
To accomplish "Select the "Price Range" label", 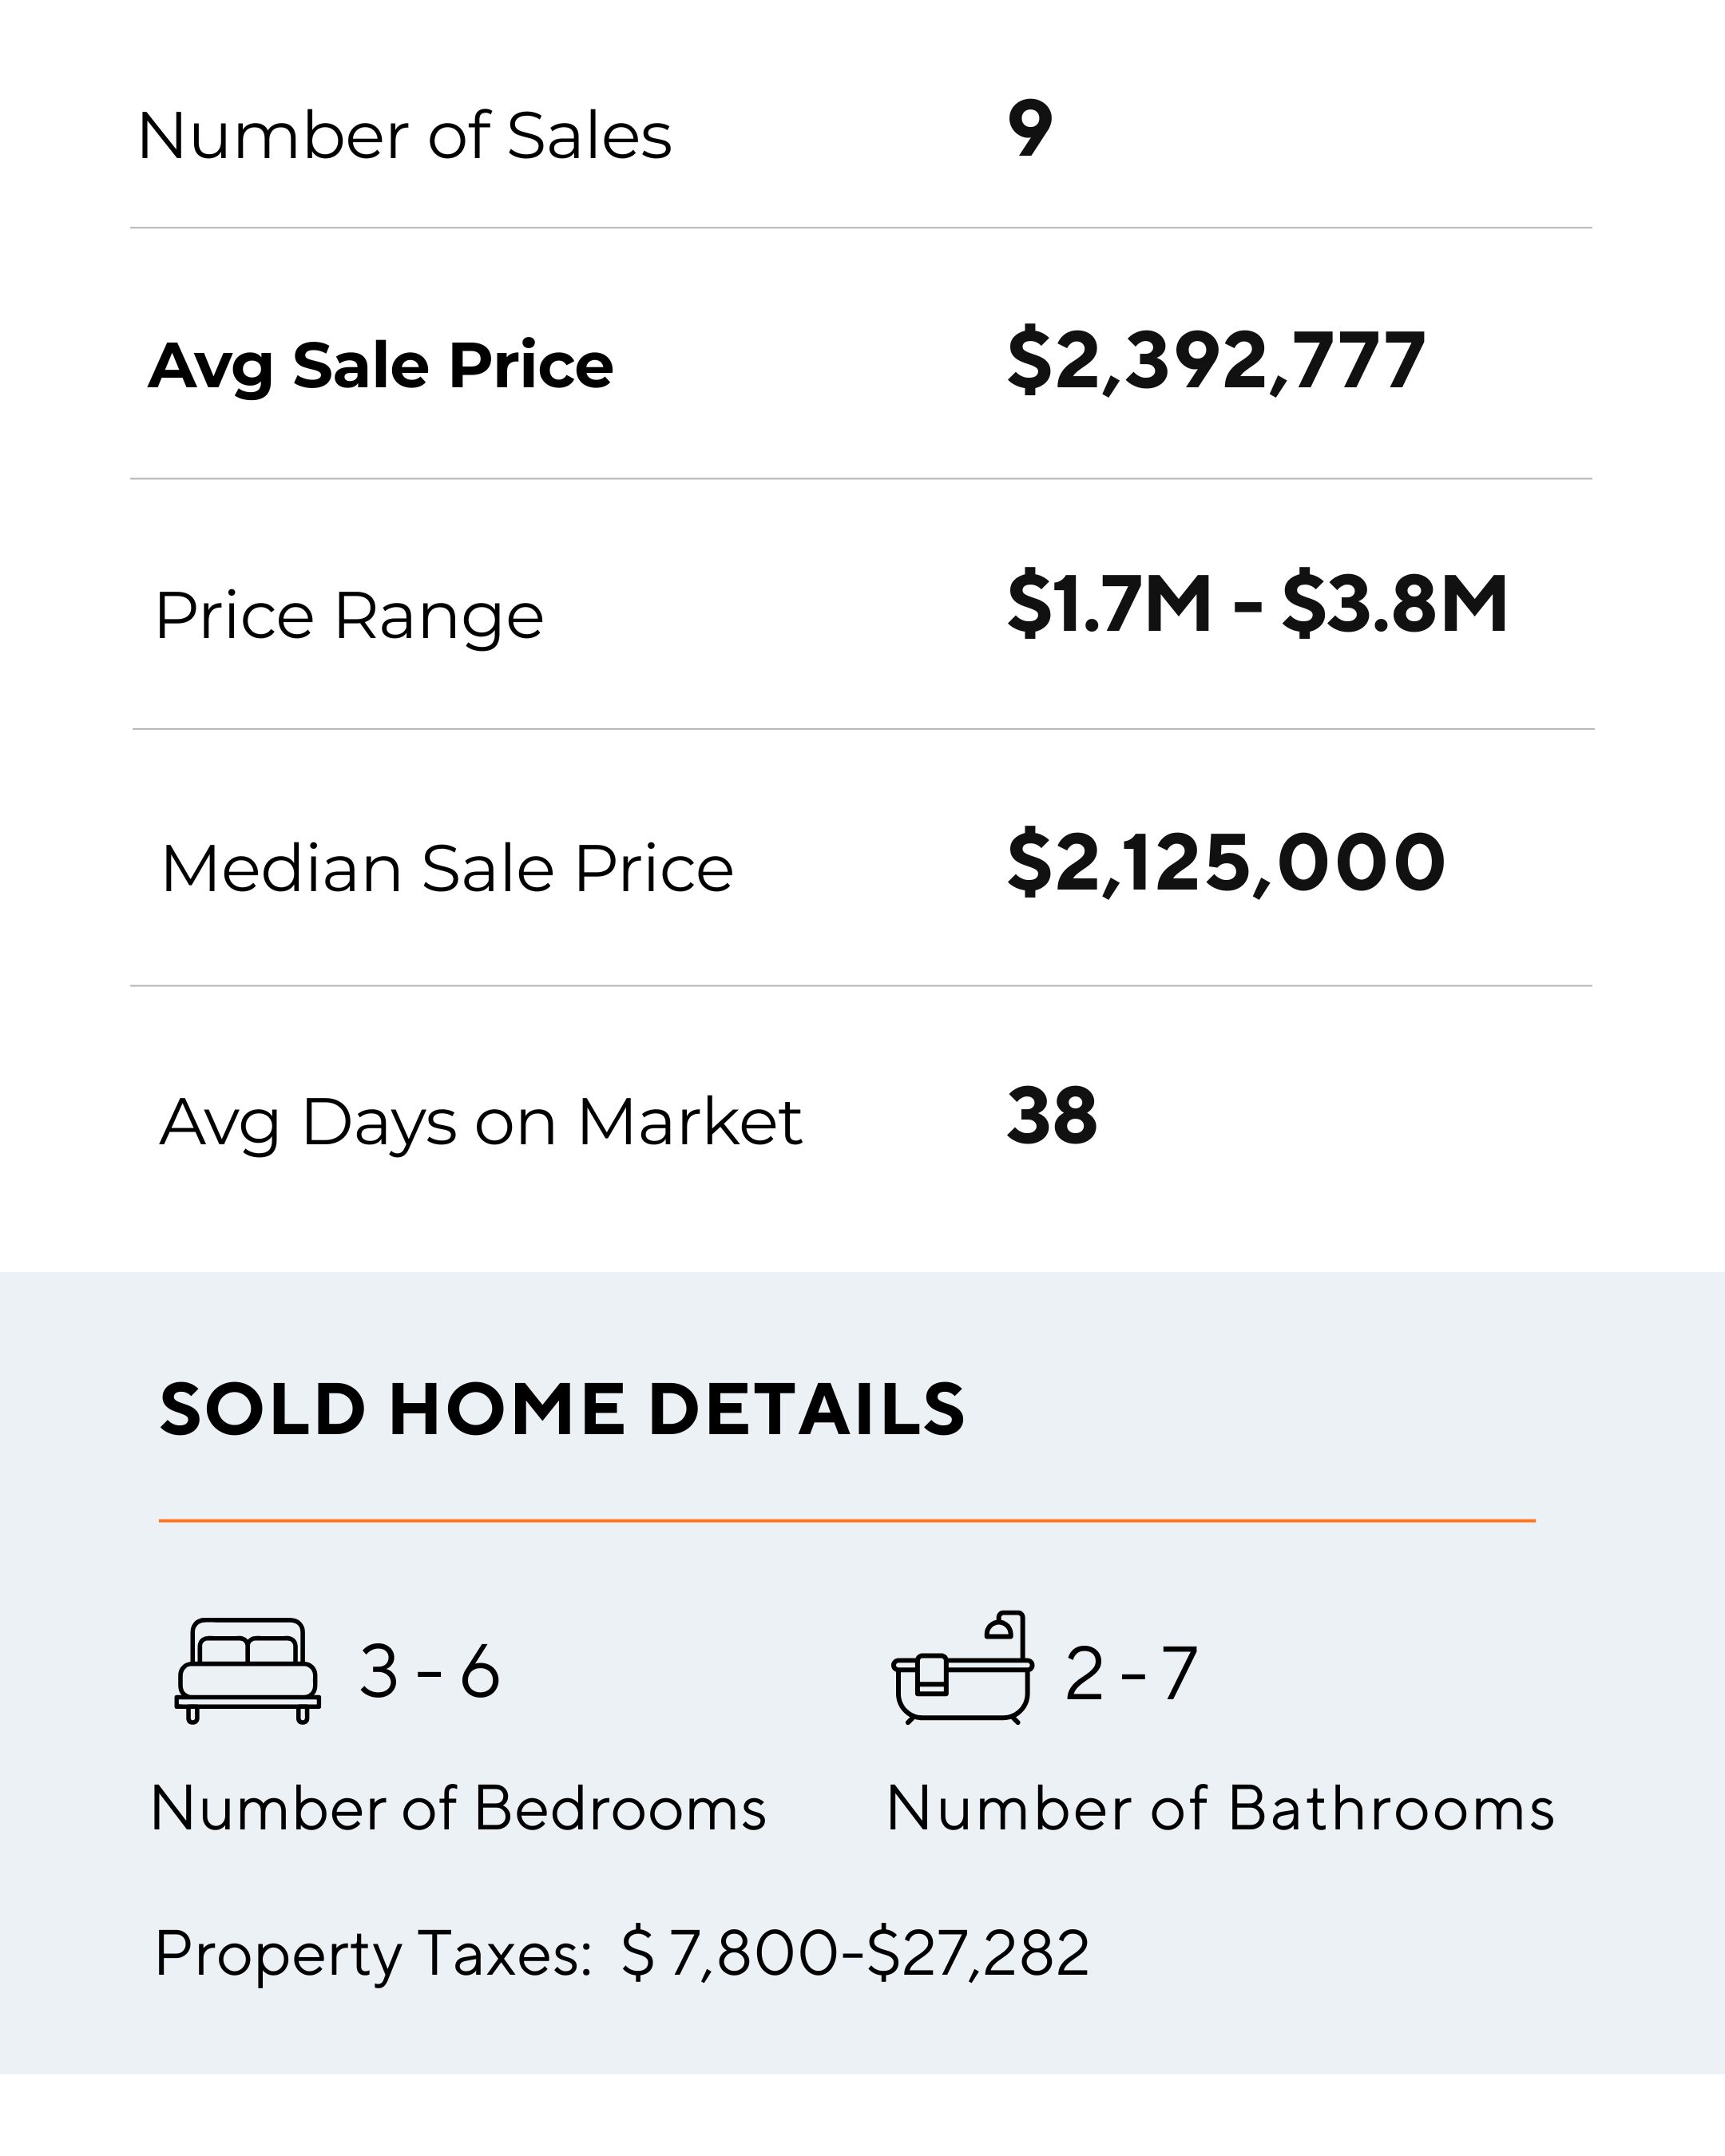I will pos(349,615).
